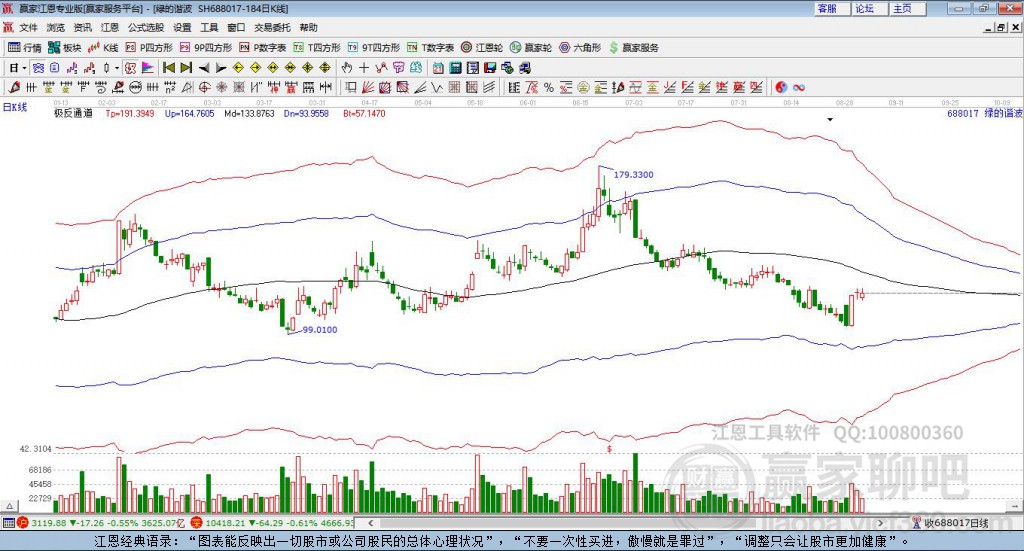The width and height of the screenshot is (1024, 551).
Task: Open the 公式选股 menu
Action: 146,27
